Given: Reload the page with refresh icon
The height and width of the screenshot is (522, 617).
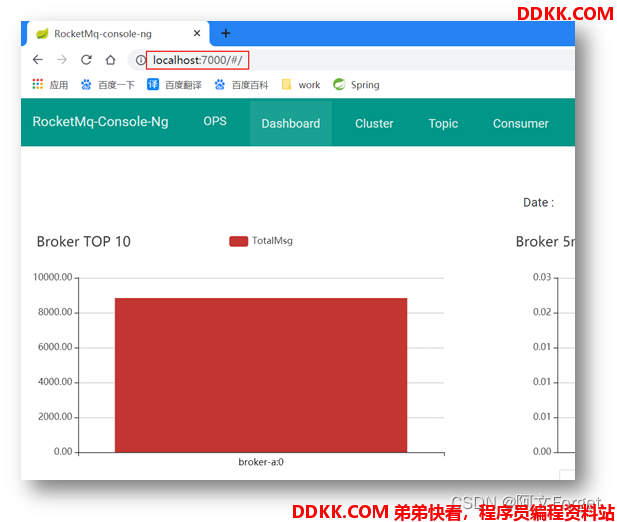Looking at the screenshot, I should click(87, 60).
